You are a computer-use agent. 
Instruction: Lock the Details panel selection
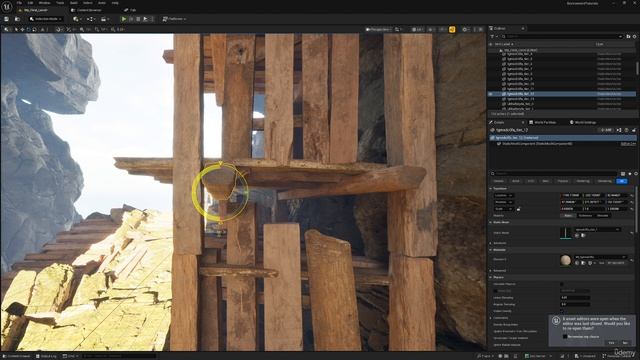pos(634,130)
